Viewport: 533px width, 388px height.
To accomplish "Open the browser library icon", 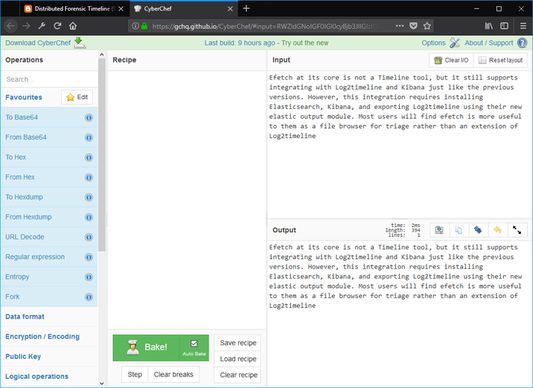I will tap(489, 26).
